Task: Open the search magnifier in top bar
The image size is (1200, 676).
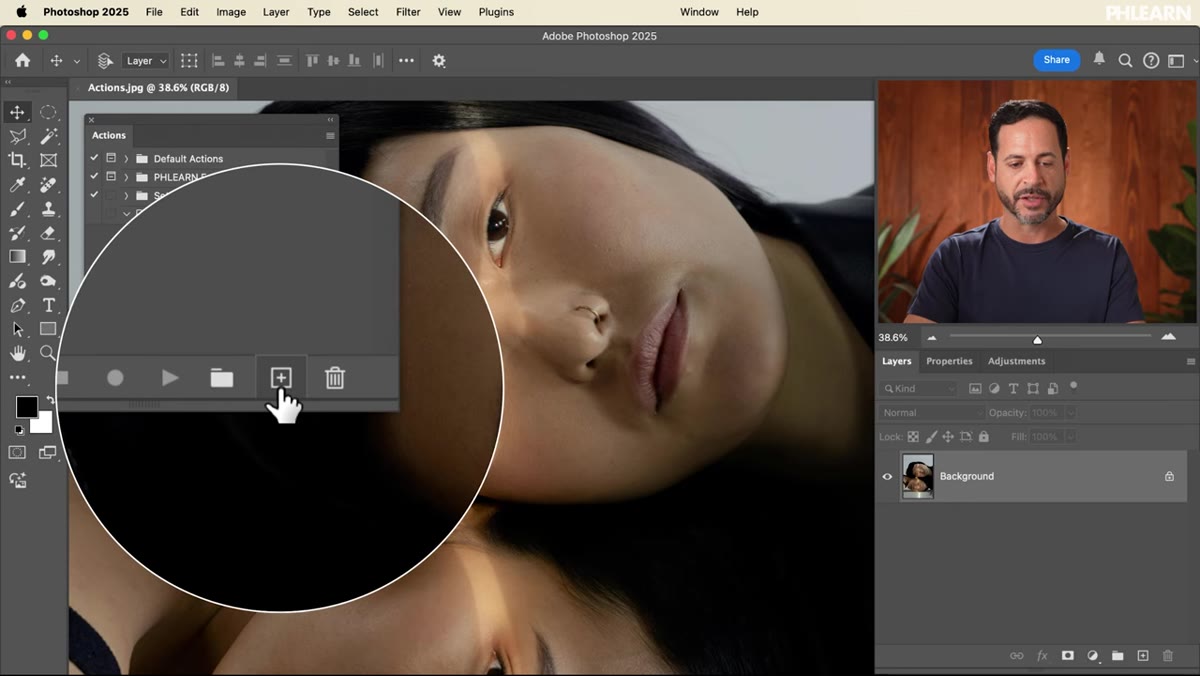Action: pyautogui.click(x=1125, y=61)
